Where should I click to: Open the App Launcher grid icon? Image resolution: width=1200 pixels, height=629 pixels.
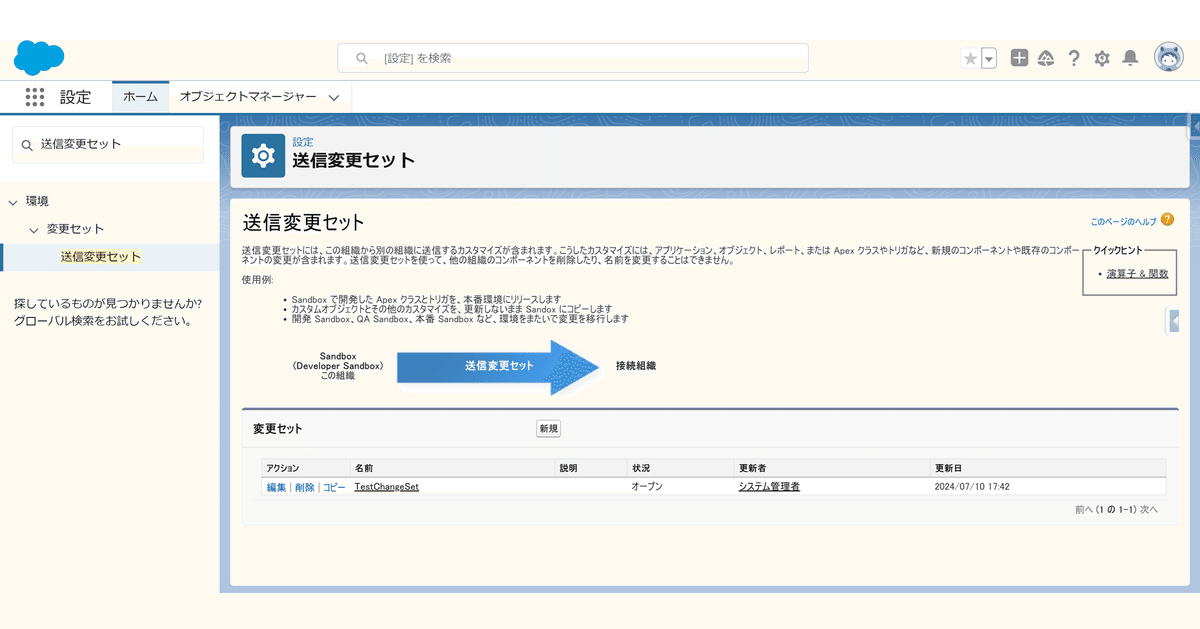point(35,96)
